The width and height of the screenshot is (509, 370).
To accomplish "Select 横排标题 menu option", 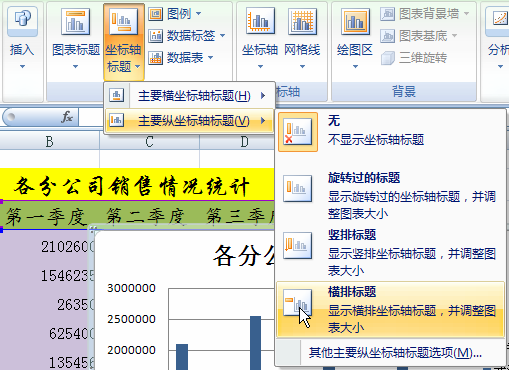I will [x=390, y=309].
